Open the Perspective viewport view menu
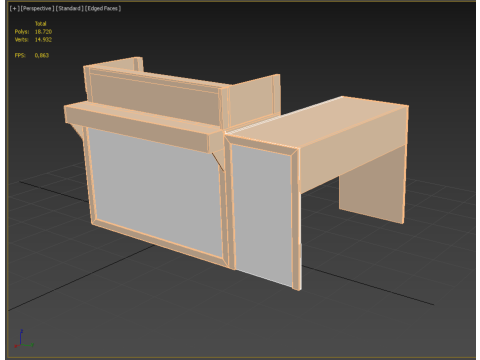480x360 pixels. (37, 8)
